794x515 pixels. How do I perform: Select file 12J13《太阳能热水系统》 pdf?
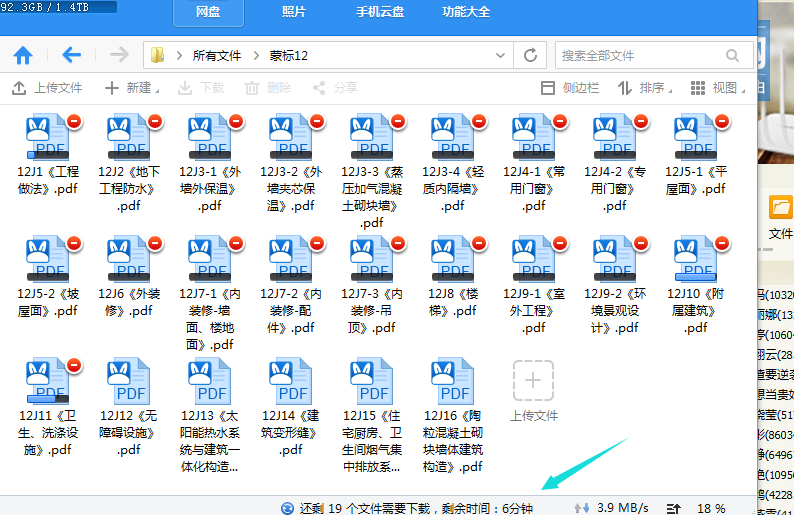point(210,416)
